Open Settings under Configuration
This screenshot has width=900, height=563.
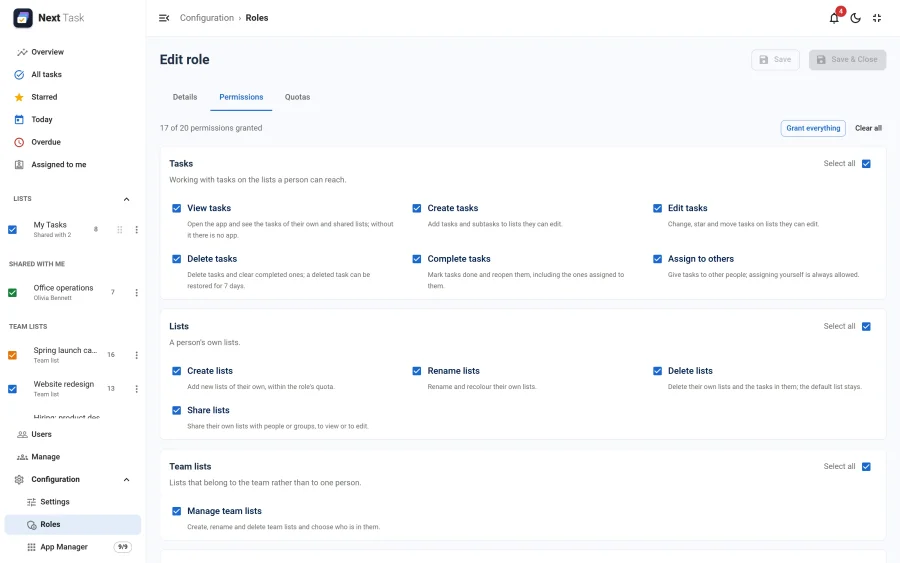point(73,502)
